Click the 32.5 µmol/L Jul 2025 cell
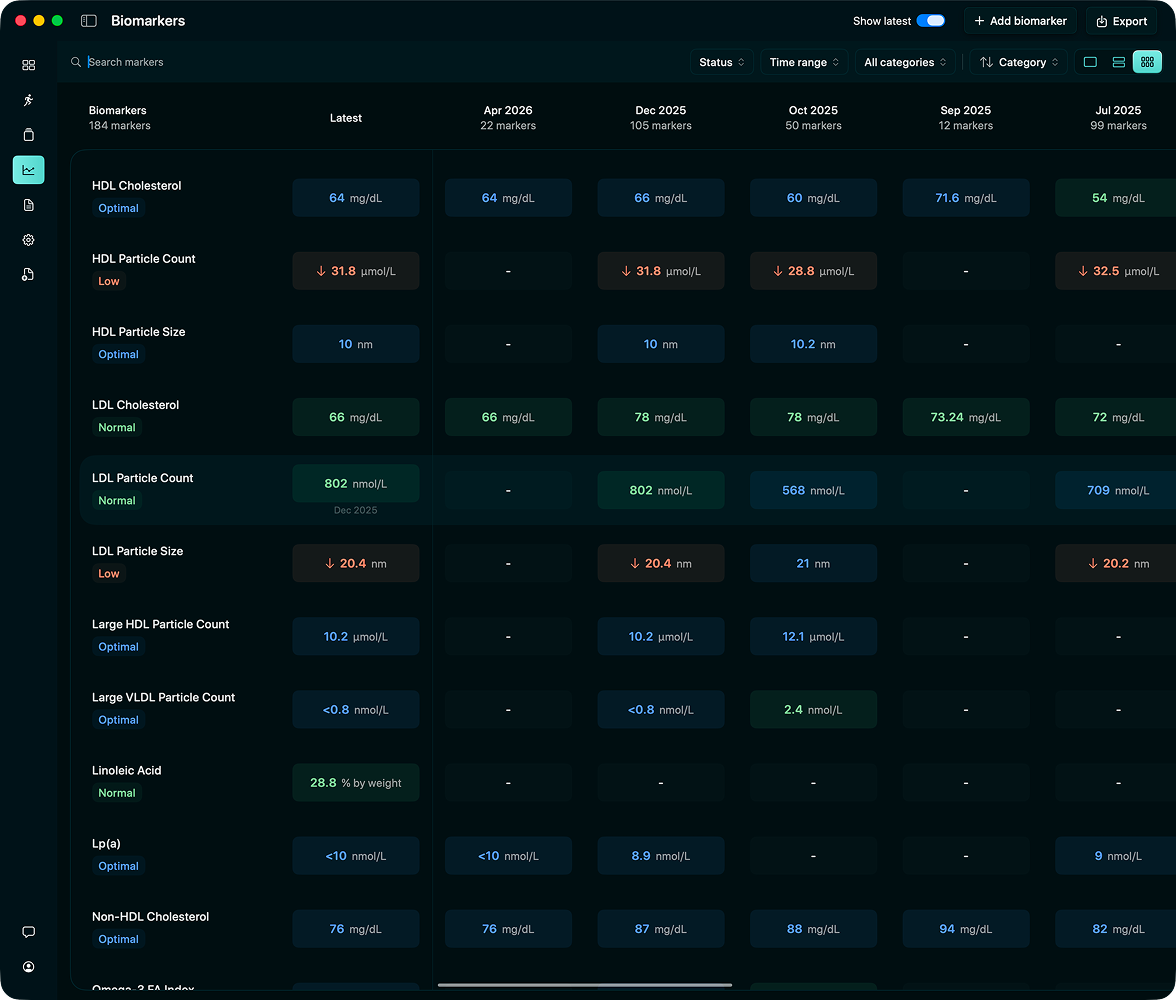This screenshot has width=1176, height=1000. (1115, 271)
